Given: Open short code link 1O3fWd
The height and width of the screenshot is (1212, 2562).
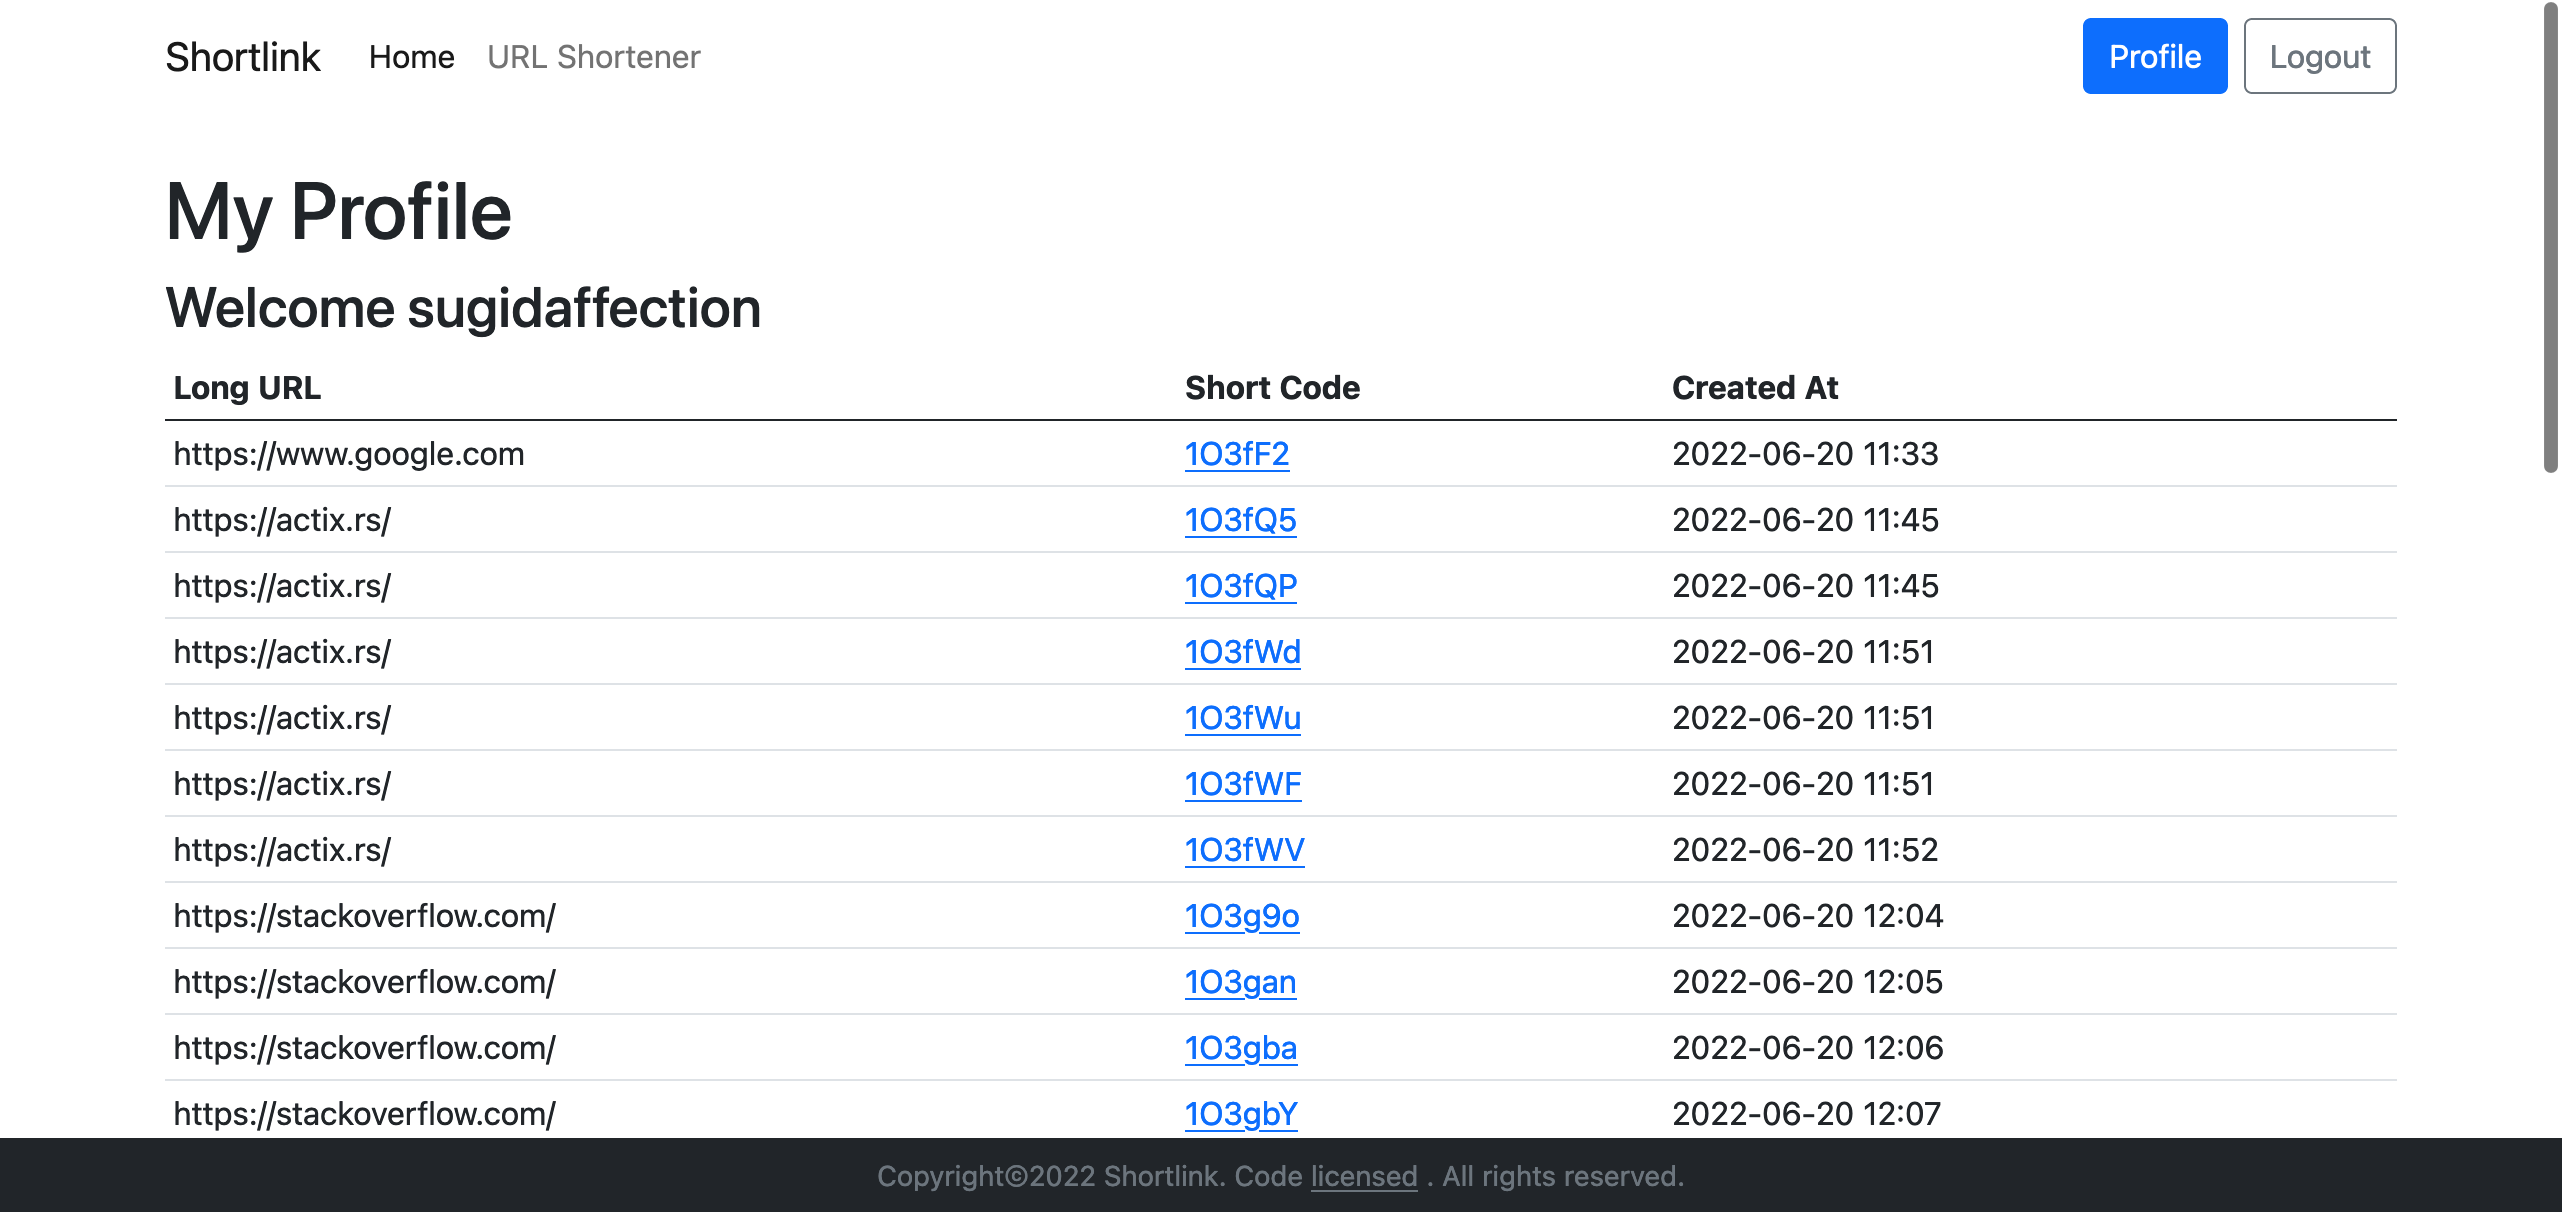Looking at the screenshot, I should tap(1240, 650).
